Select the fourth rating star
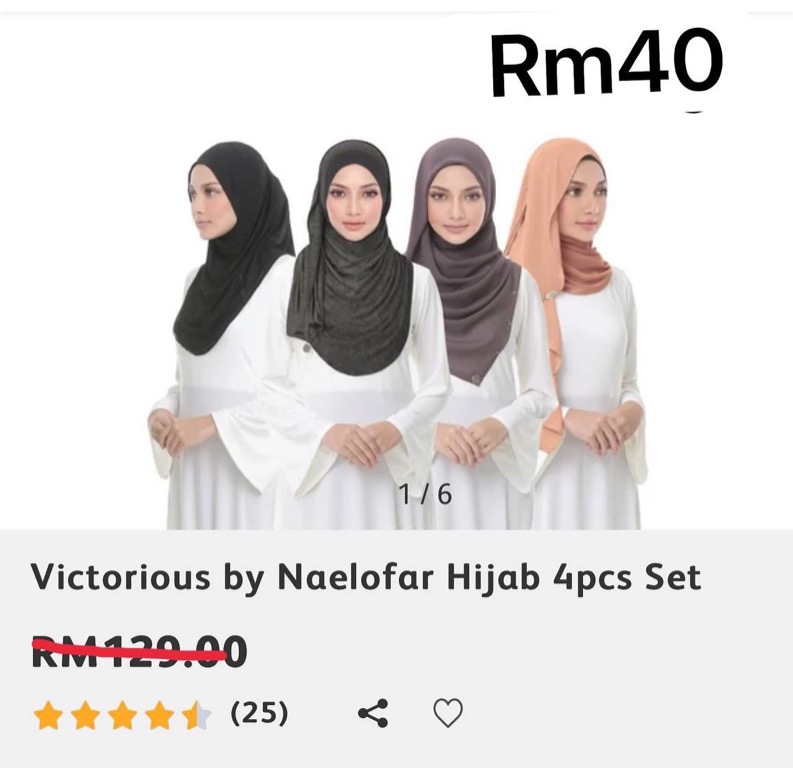The width and height of the screenshot is (793, 768). 159,715
